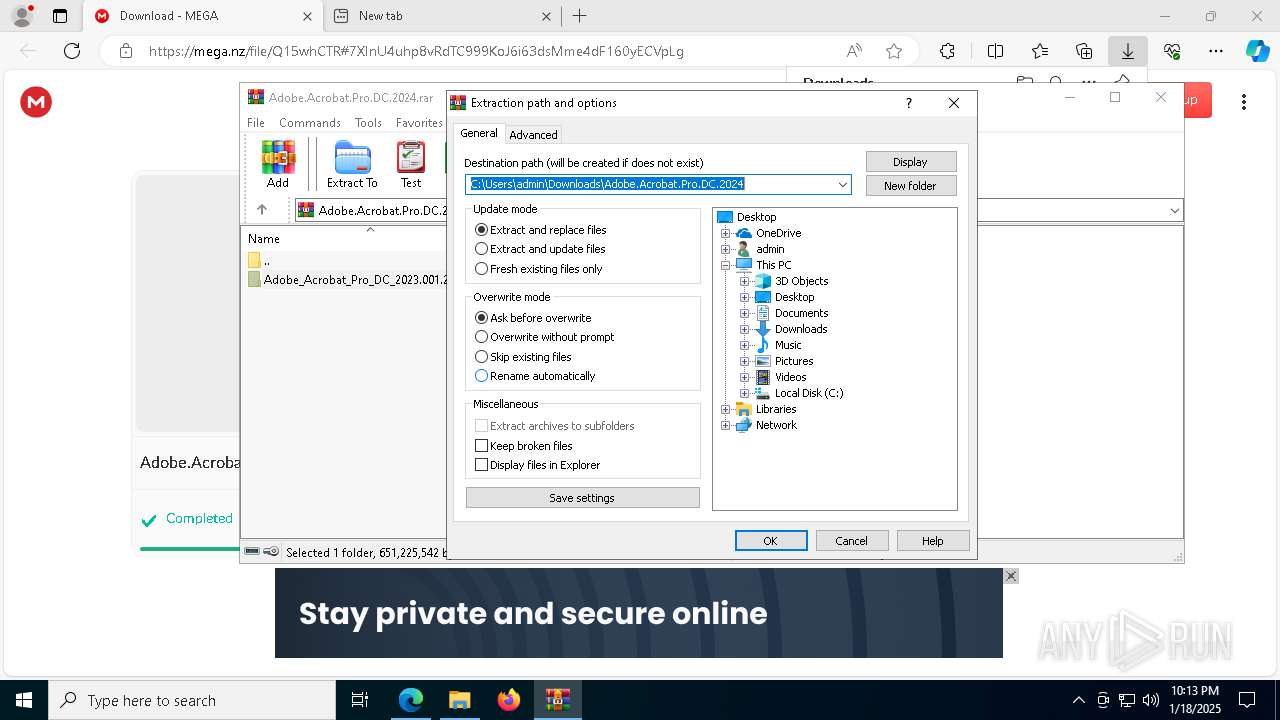Switch to the New tab browser tab
Viewport: 1280px width, 720px height.
pos(443,16)
